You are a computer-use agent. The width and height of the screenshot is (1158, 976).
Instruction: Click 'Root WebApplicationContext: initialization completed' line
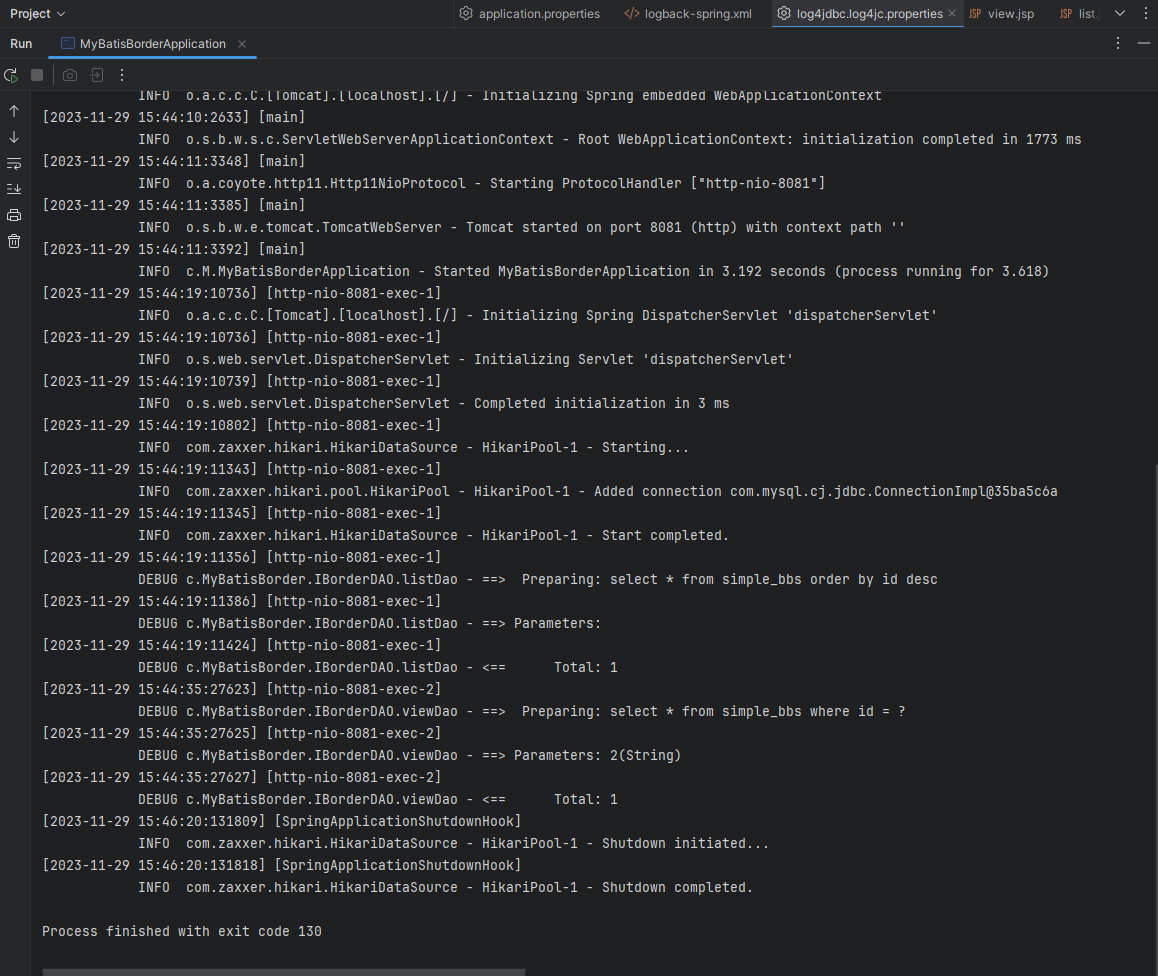(x=609, y=140)
